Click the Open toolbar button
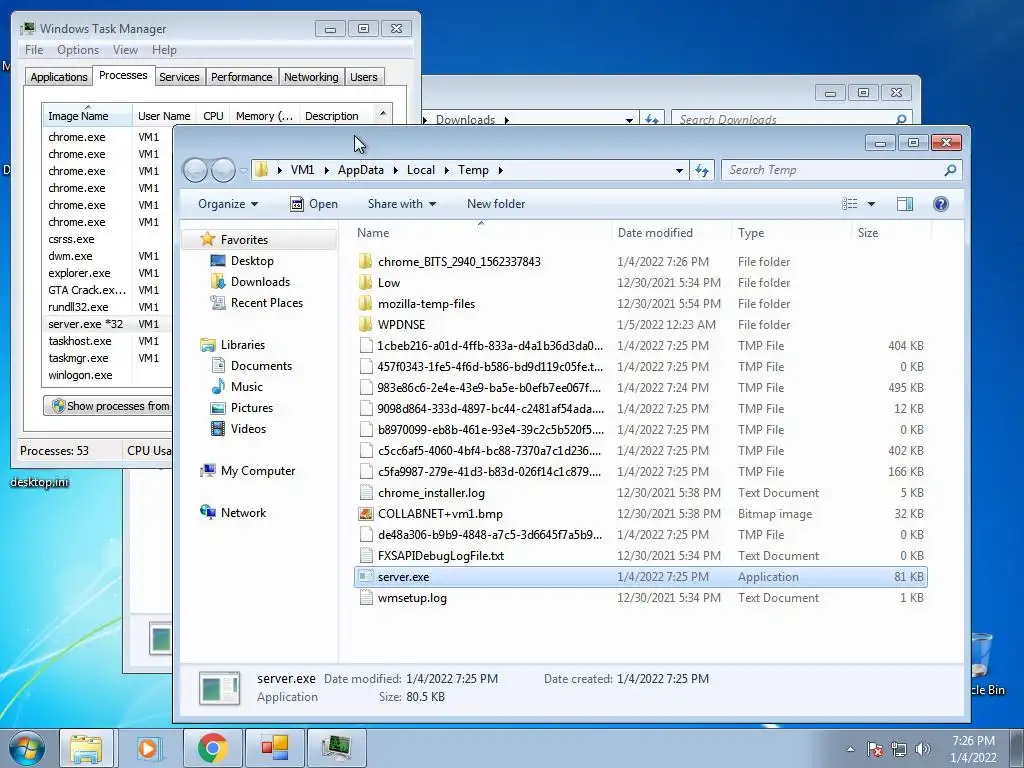This screenshot has width=1024, height=768. pyautogui.click(x=313, y=204)
